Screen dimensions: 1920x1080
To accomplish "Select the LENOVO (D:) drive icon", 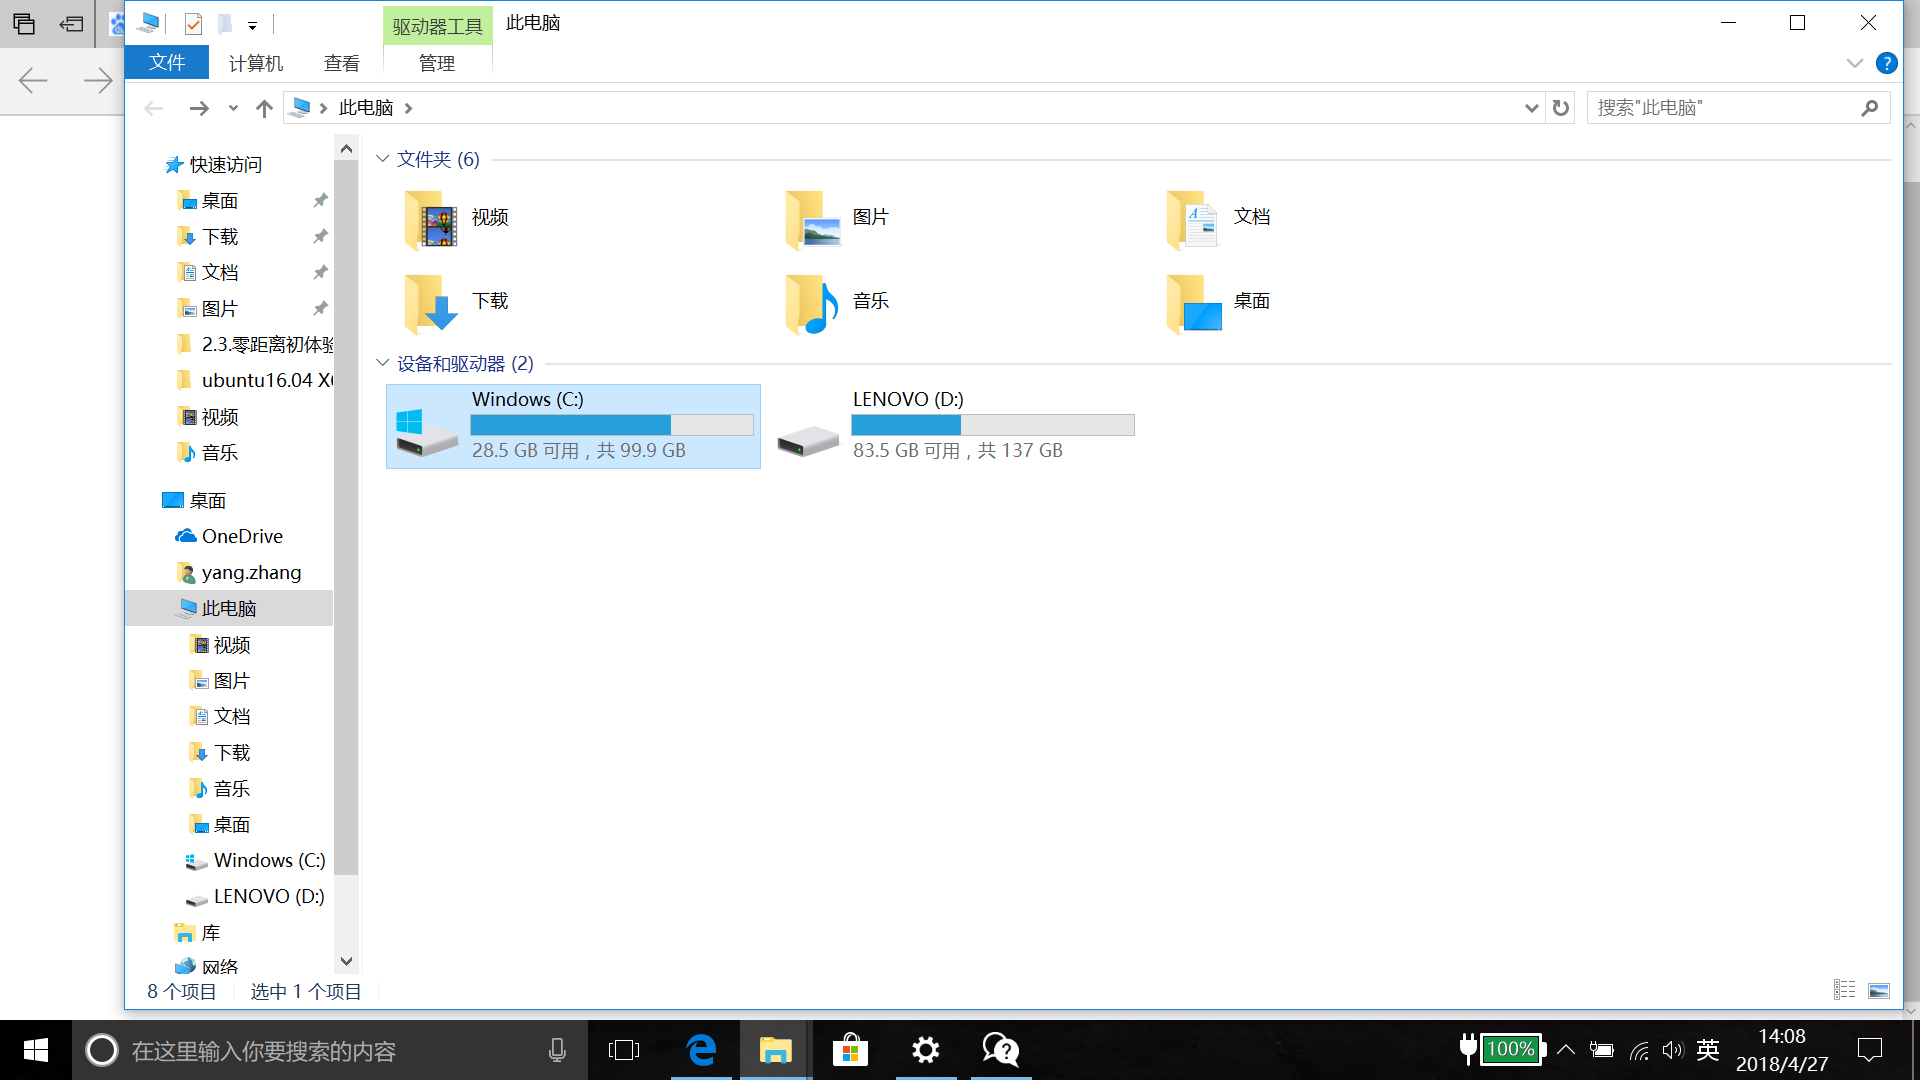I will [x=808, y=439].
